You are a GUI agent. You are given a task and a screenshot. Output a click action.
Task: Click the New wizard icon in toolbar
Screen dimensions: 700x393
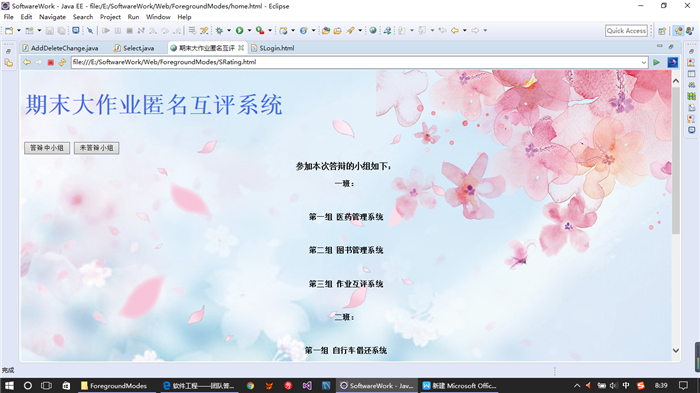(x=9, y=30)
